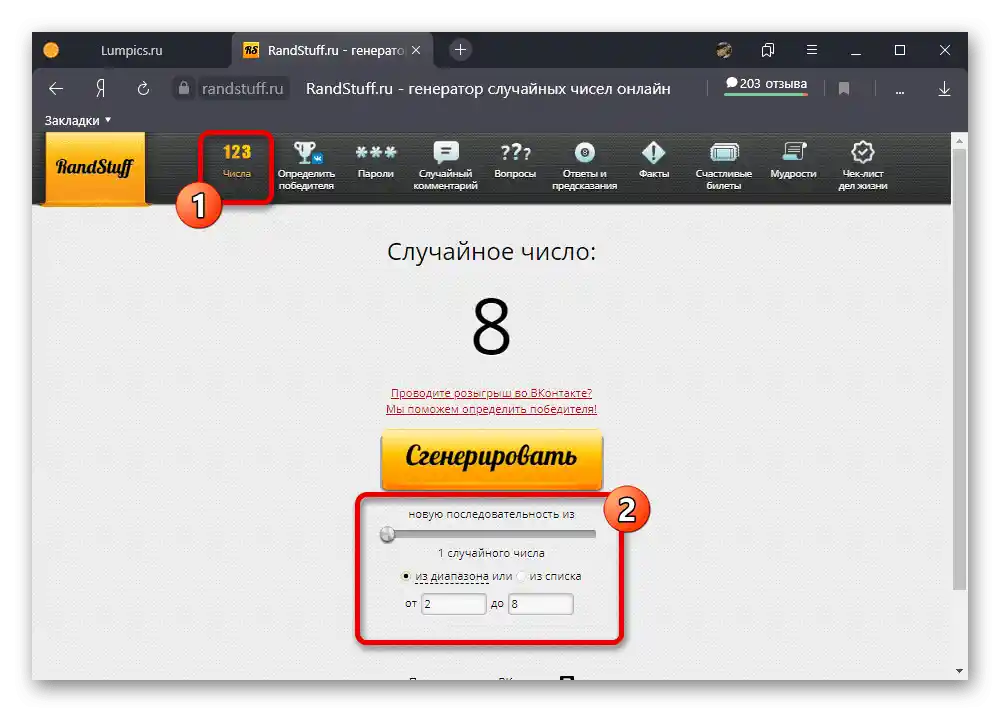The image size is (1000, 712).
Task: Open Счастливые билеты section
Action: (723, 166)
